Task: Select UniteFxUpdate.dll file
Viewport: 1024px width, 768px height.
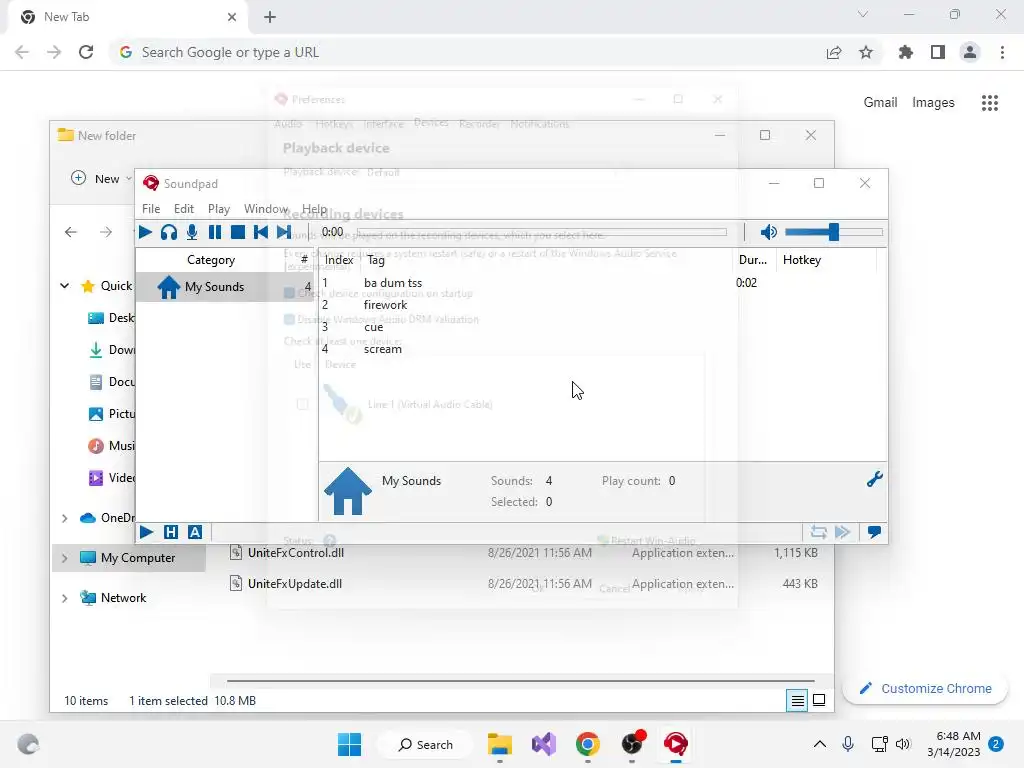Action: pos(523,584)
